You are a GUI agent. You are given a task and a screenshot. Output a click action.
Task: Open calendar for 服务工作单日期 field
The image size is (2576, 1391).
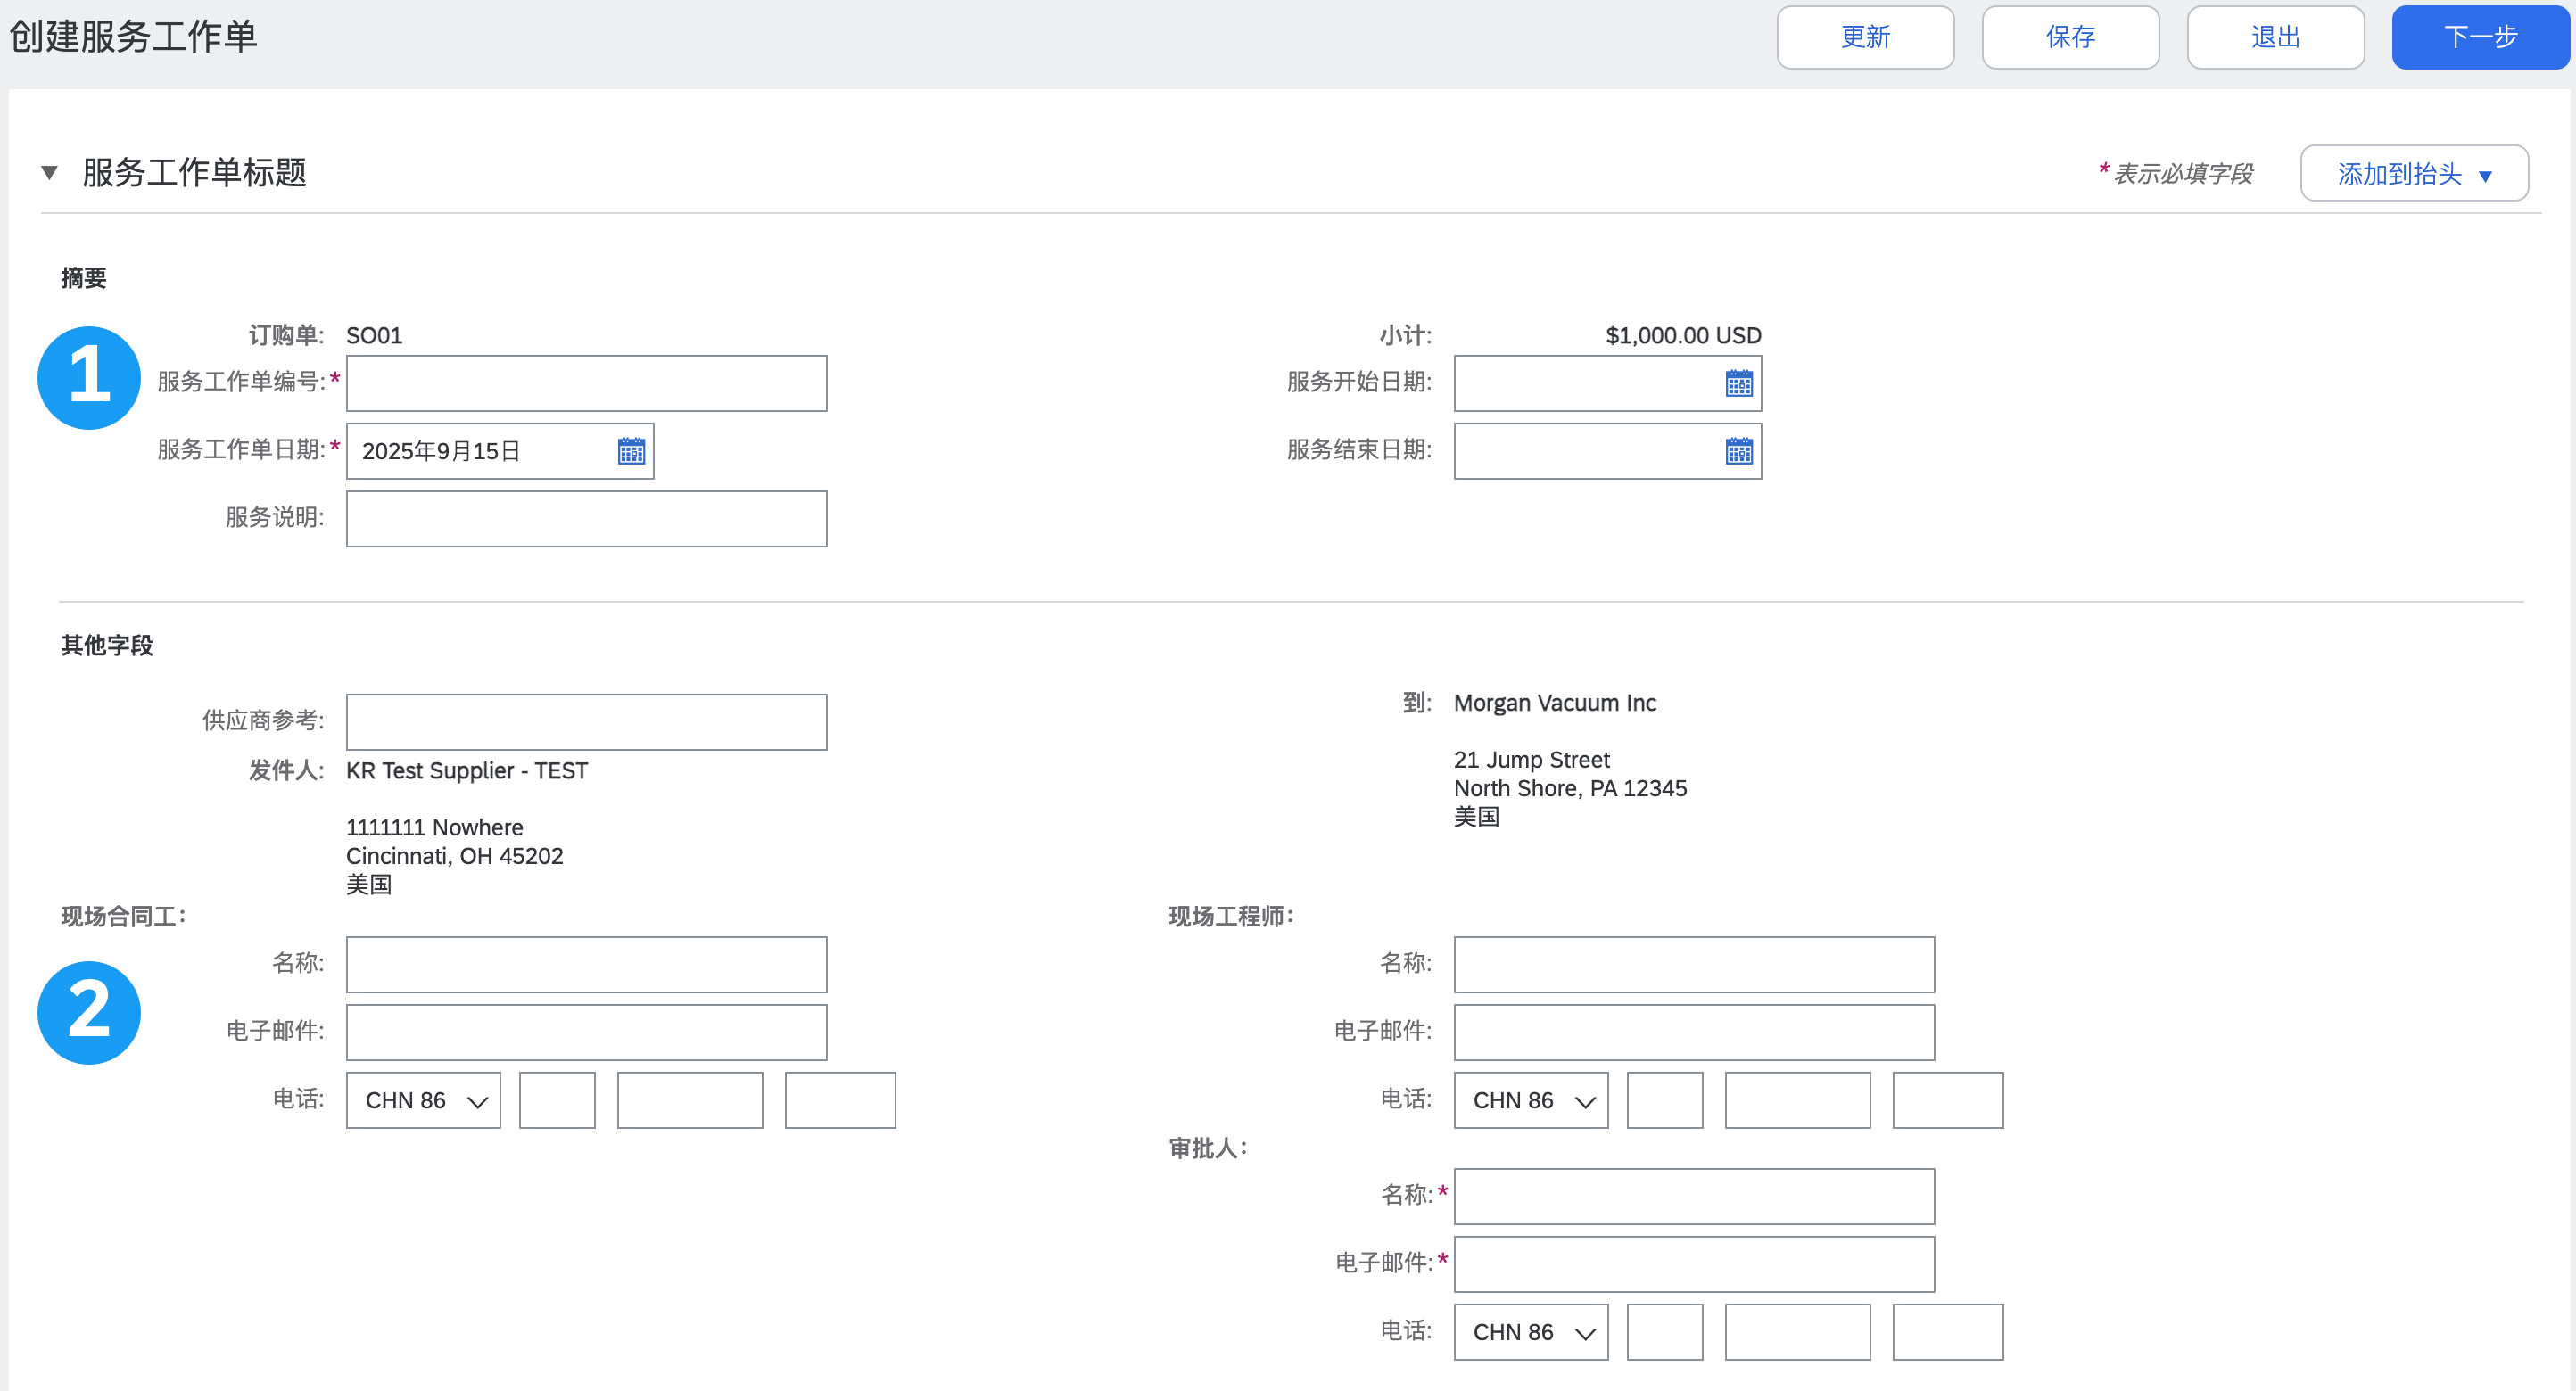coord(631,451)
